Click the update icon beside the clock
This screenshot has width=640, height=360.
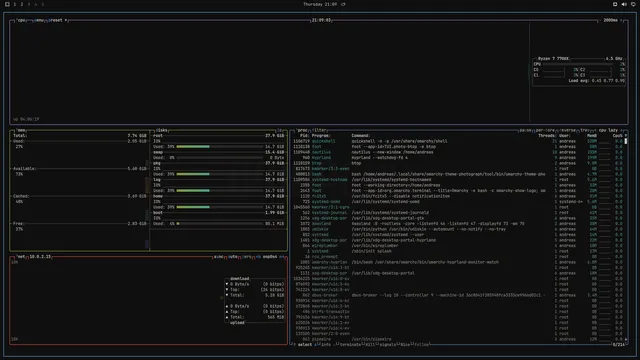[343, 4]
